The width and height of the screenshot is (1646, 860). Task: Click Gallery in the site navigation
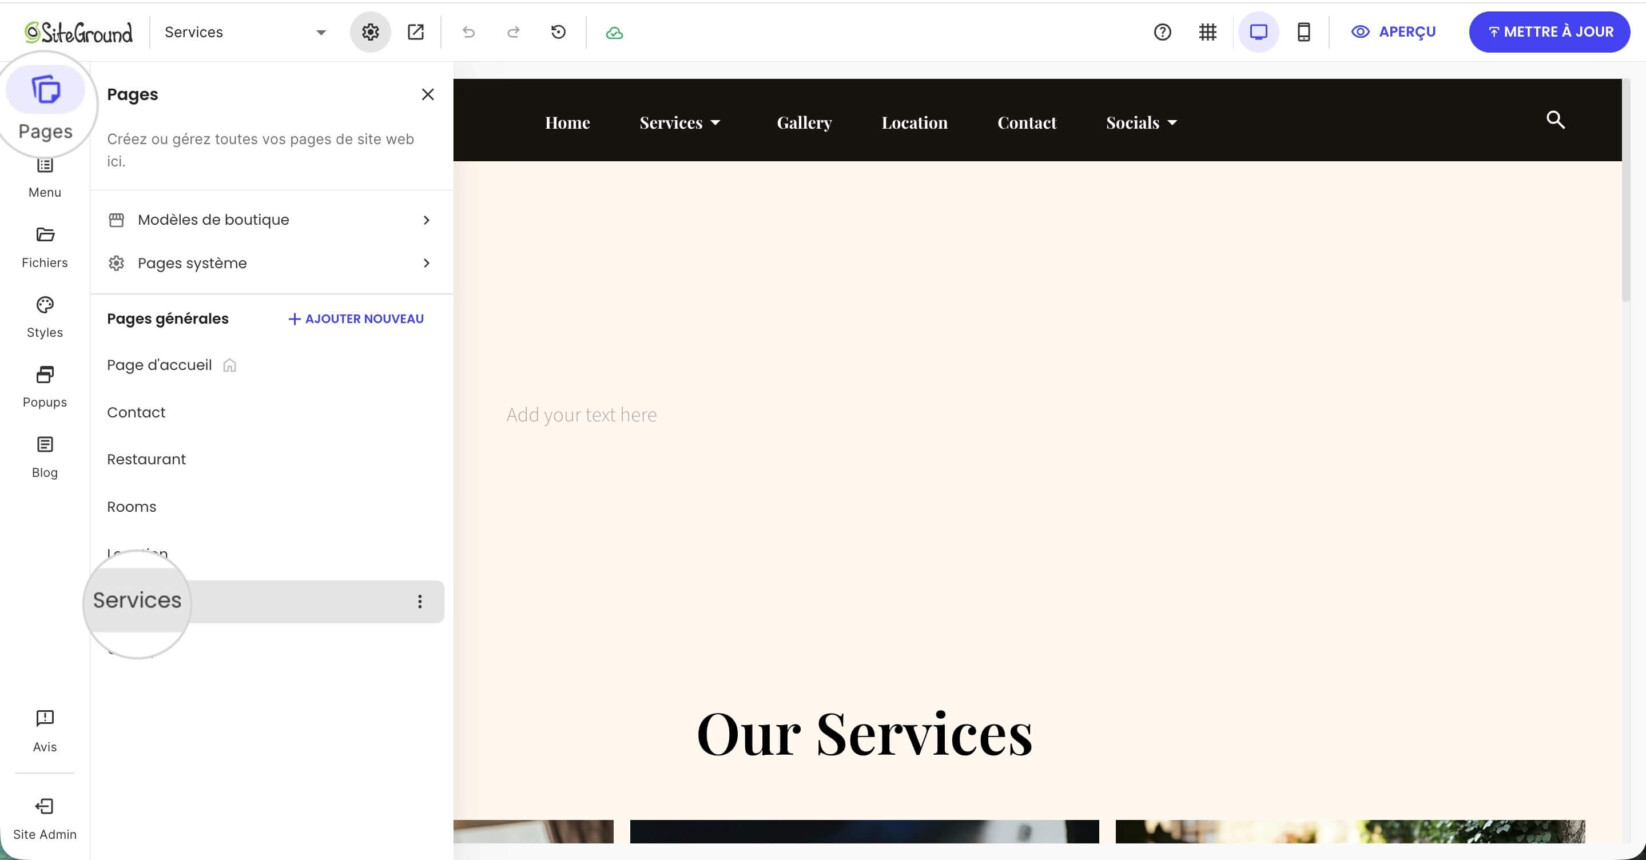(x=804, y=123)
